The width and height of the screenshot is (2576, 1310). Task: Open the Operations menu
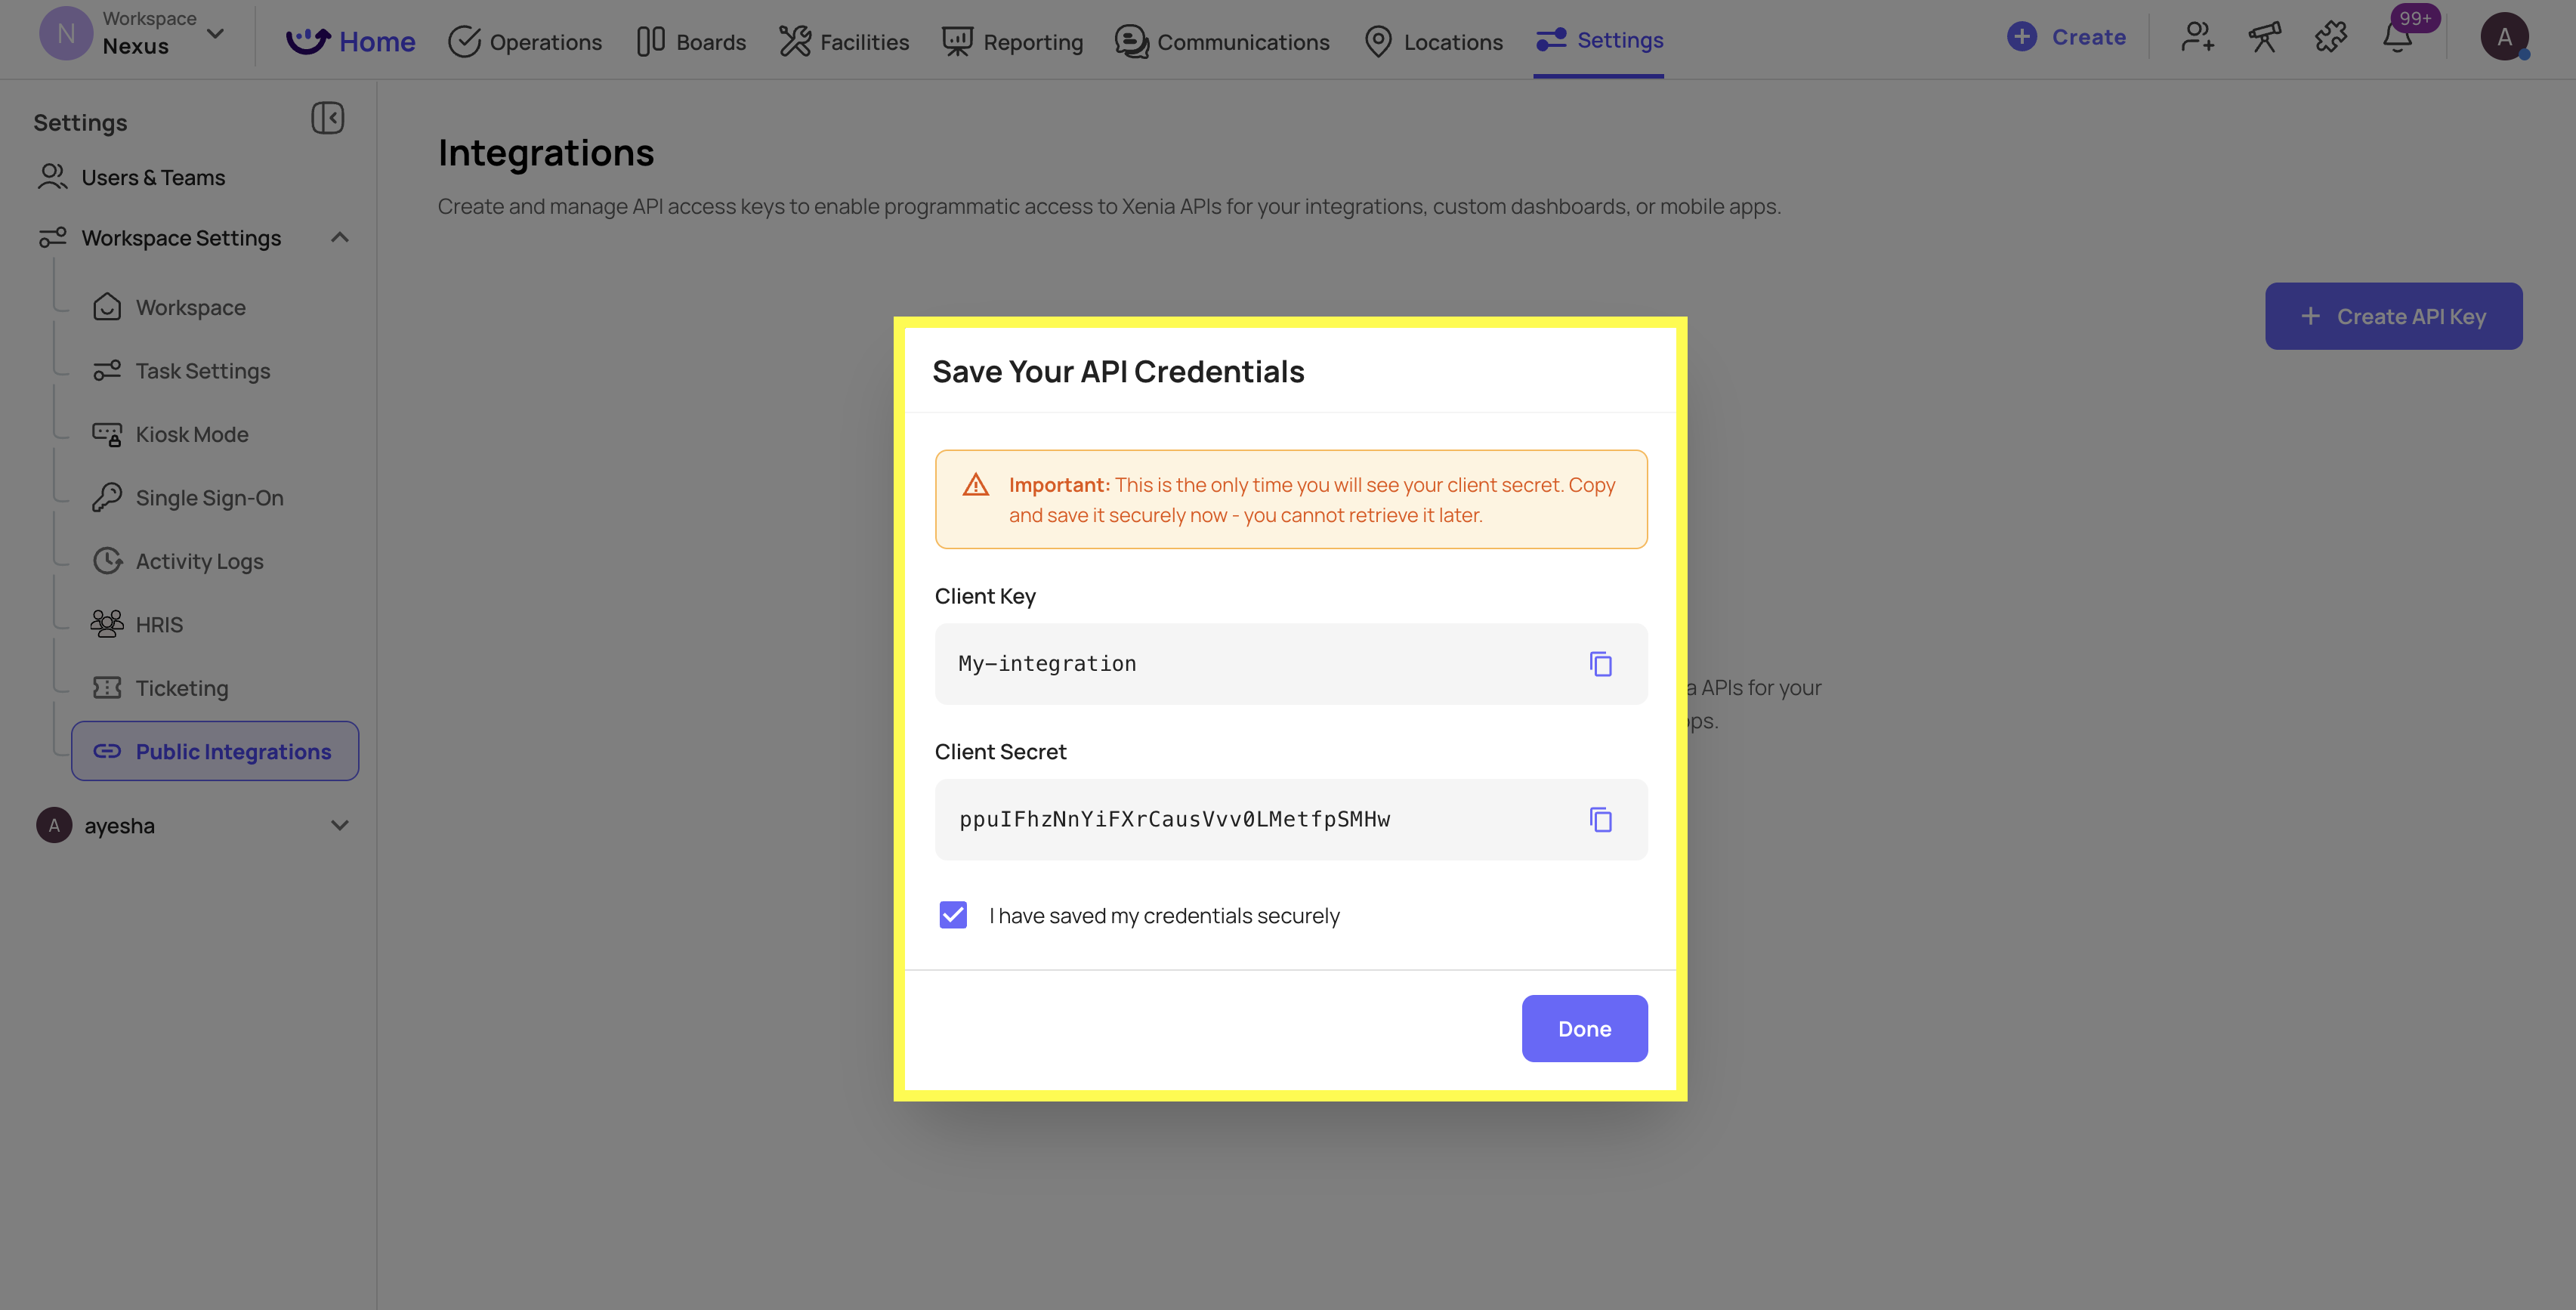tap(525, 42)
